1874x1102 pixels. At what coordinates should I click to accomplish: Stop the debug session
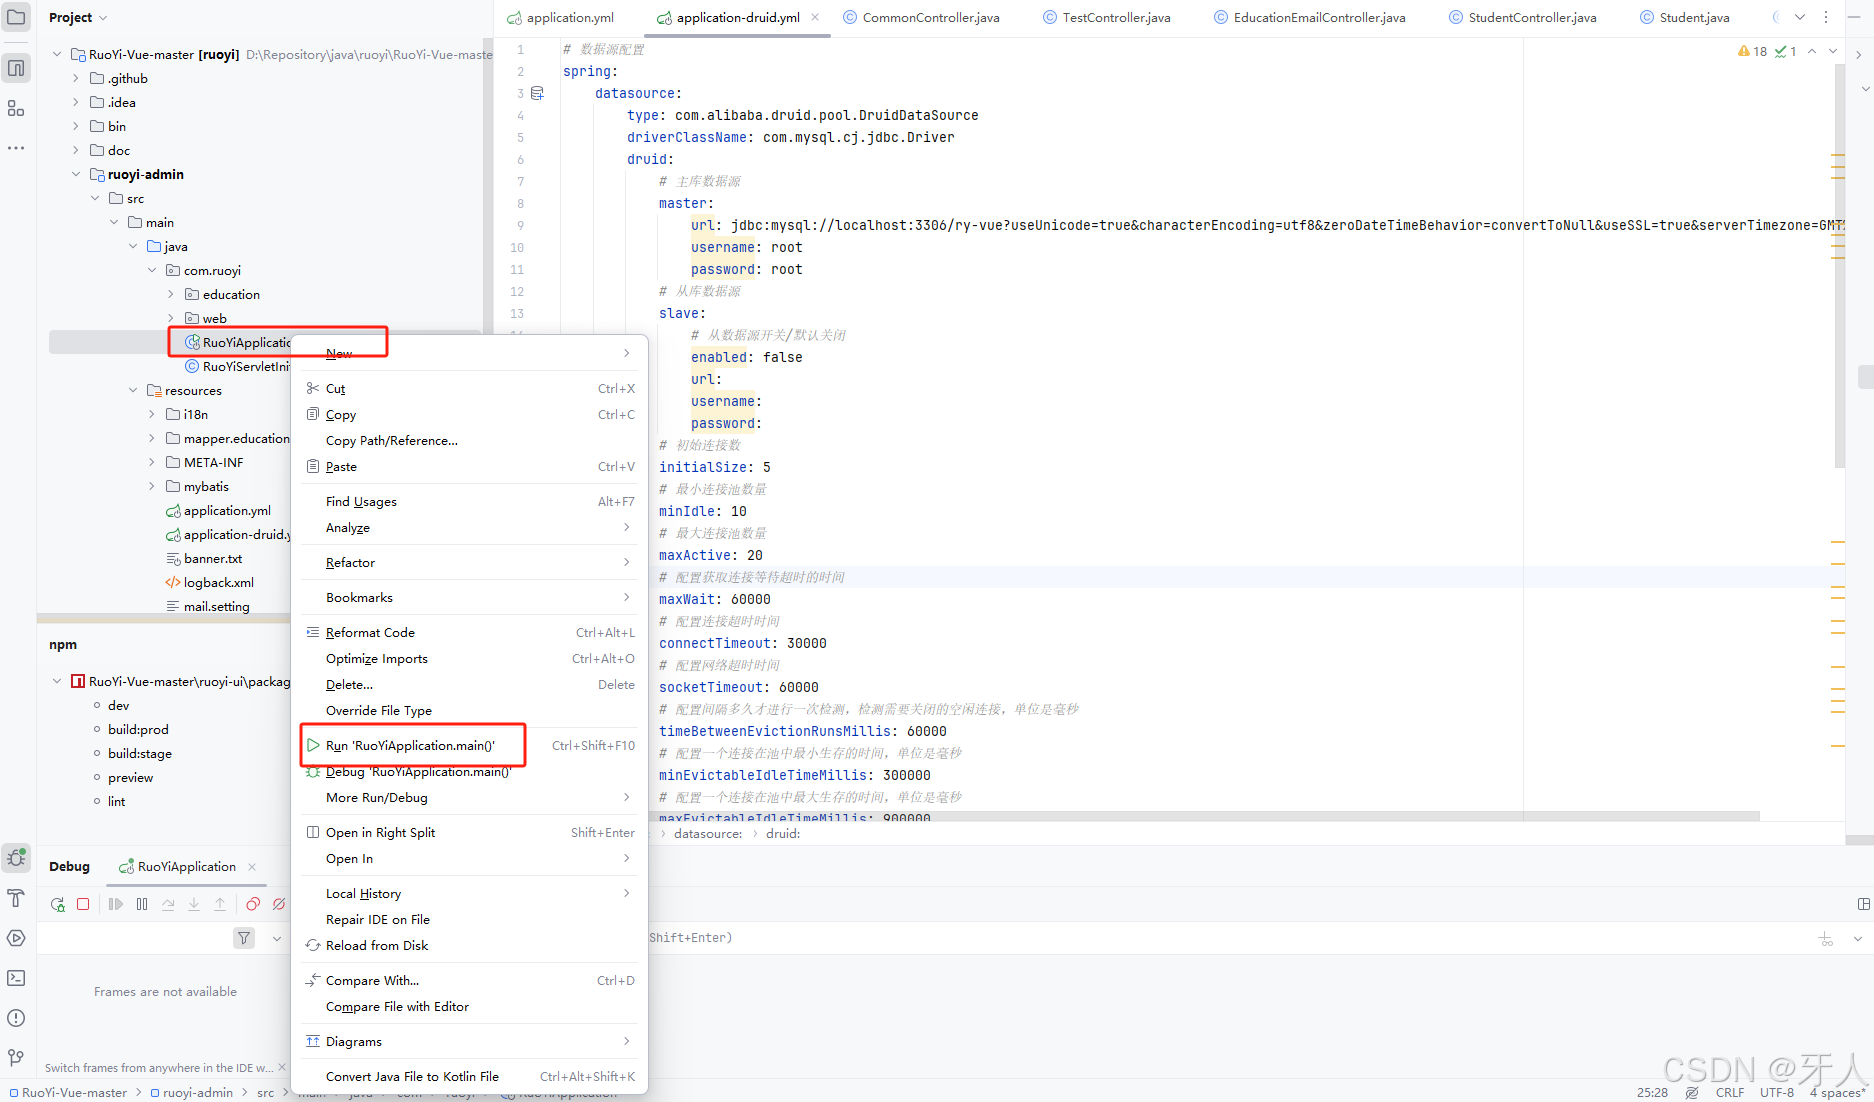pos(83,904)
